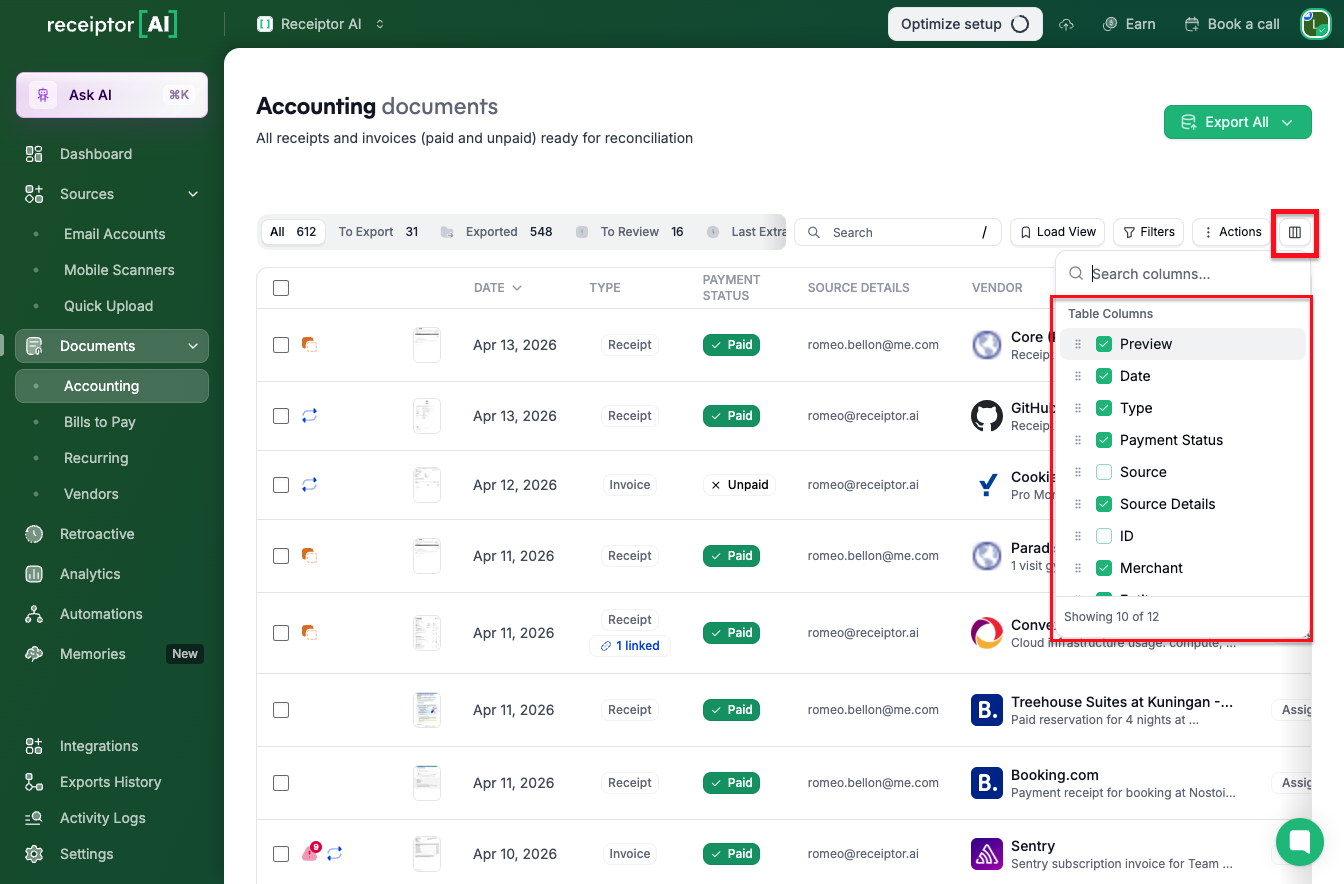Click the Earn button
1344x884 pixels.
[x=1129, y=24]
